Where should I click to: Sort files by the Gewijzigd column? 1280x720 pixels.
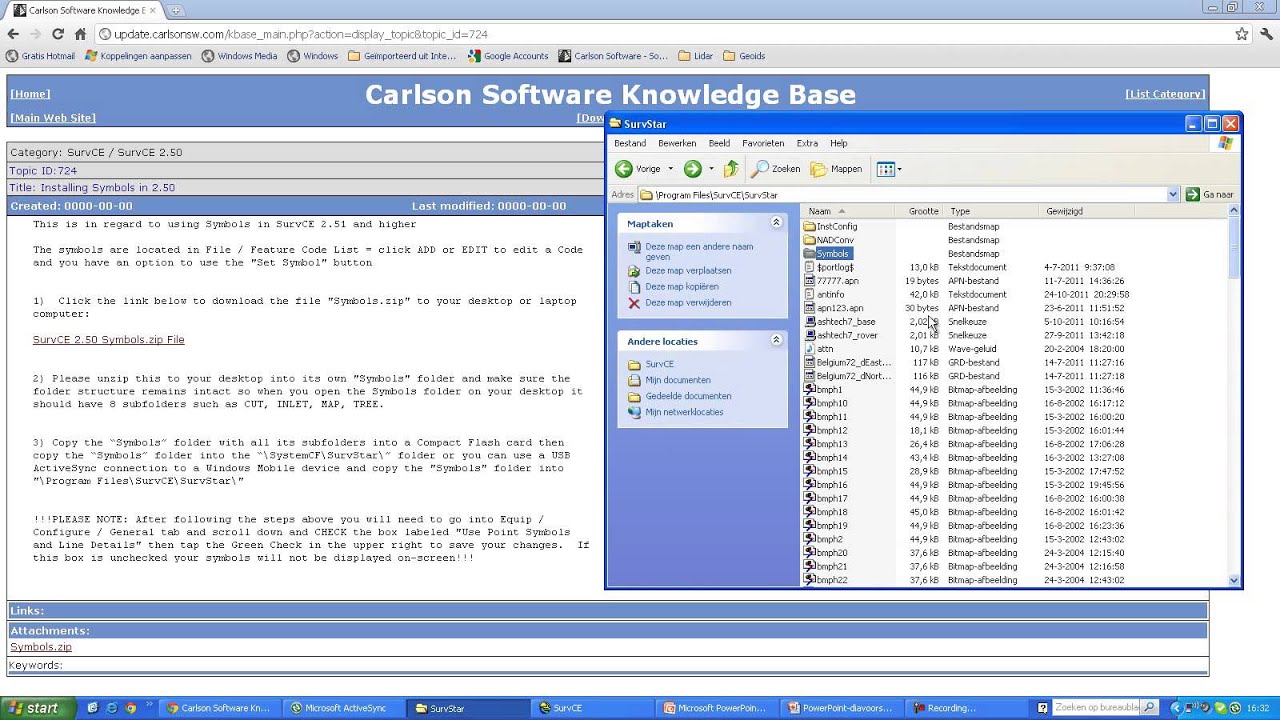click(x=1087, y=211)
